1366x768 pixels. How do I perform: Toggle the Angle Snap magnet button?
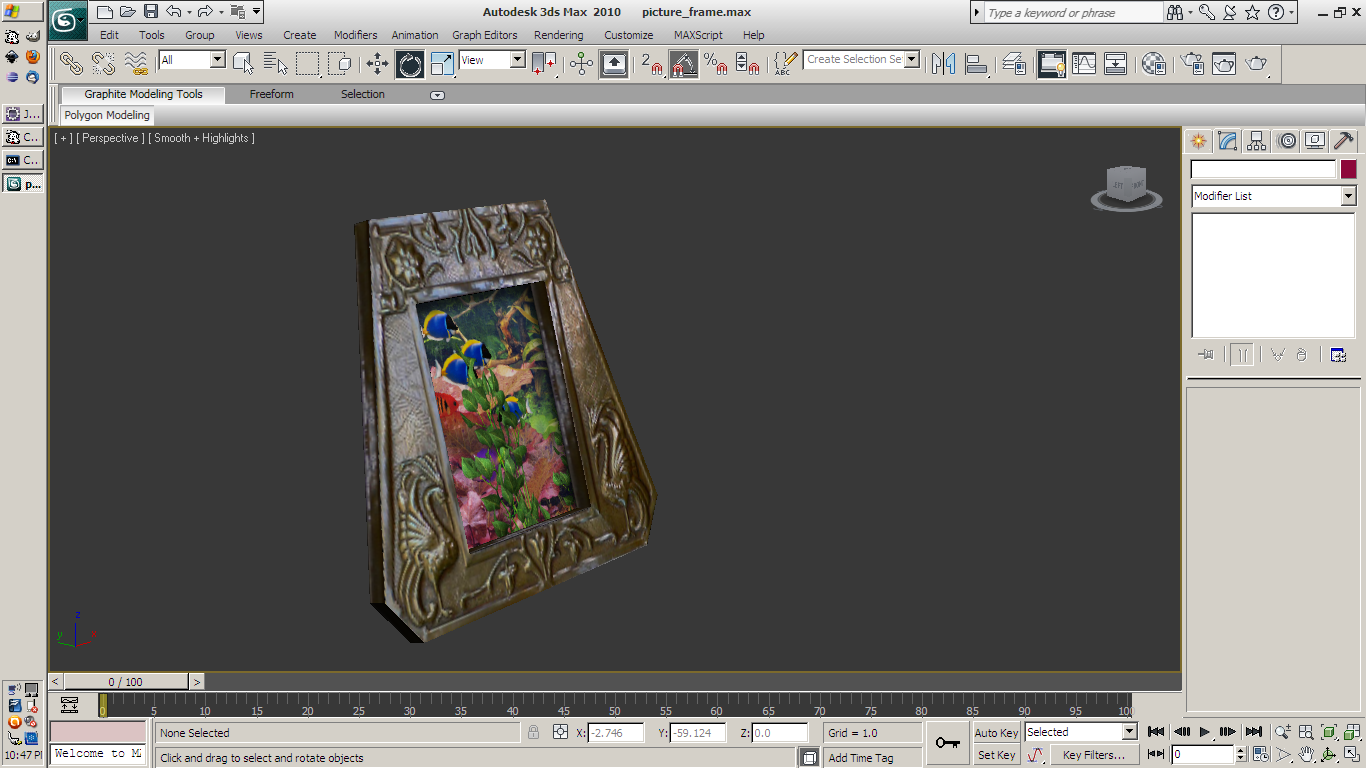click(684, 64)
